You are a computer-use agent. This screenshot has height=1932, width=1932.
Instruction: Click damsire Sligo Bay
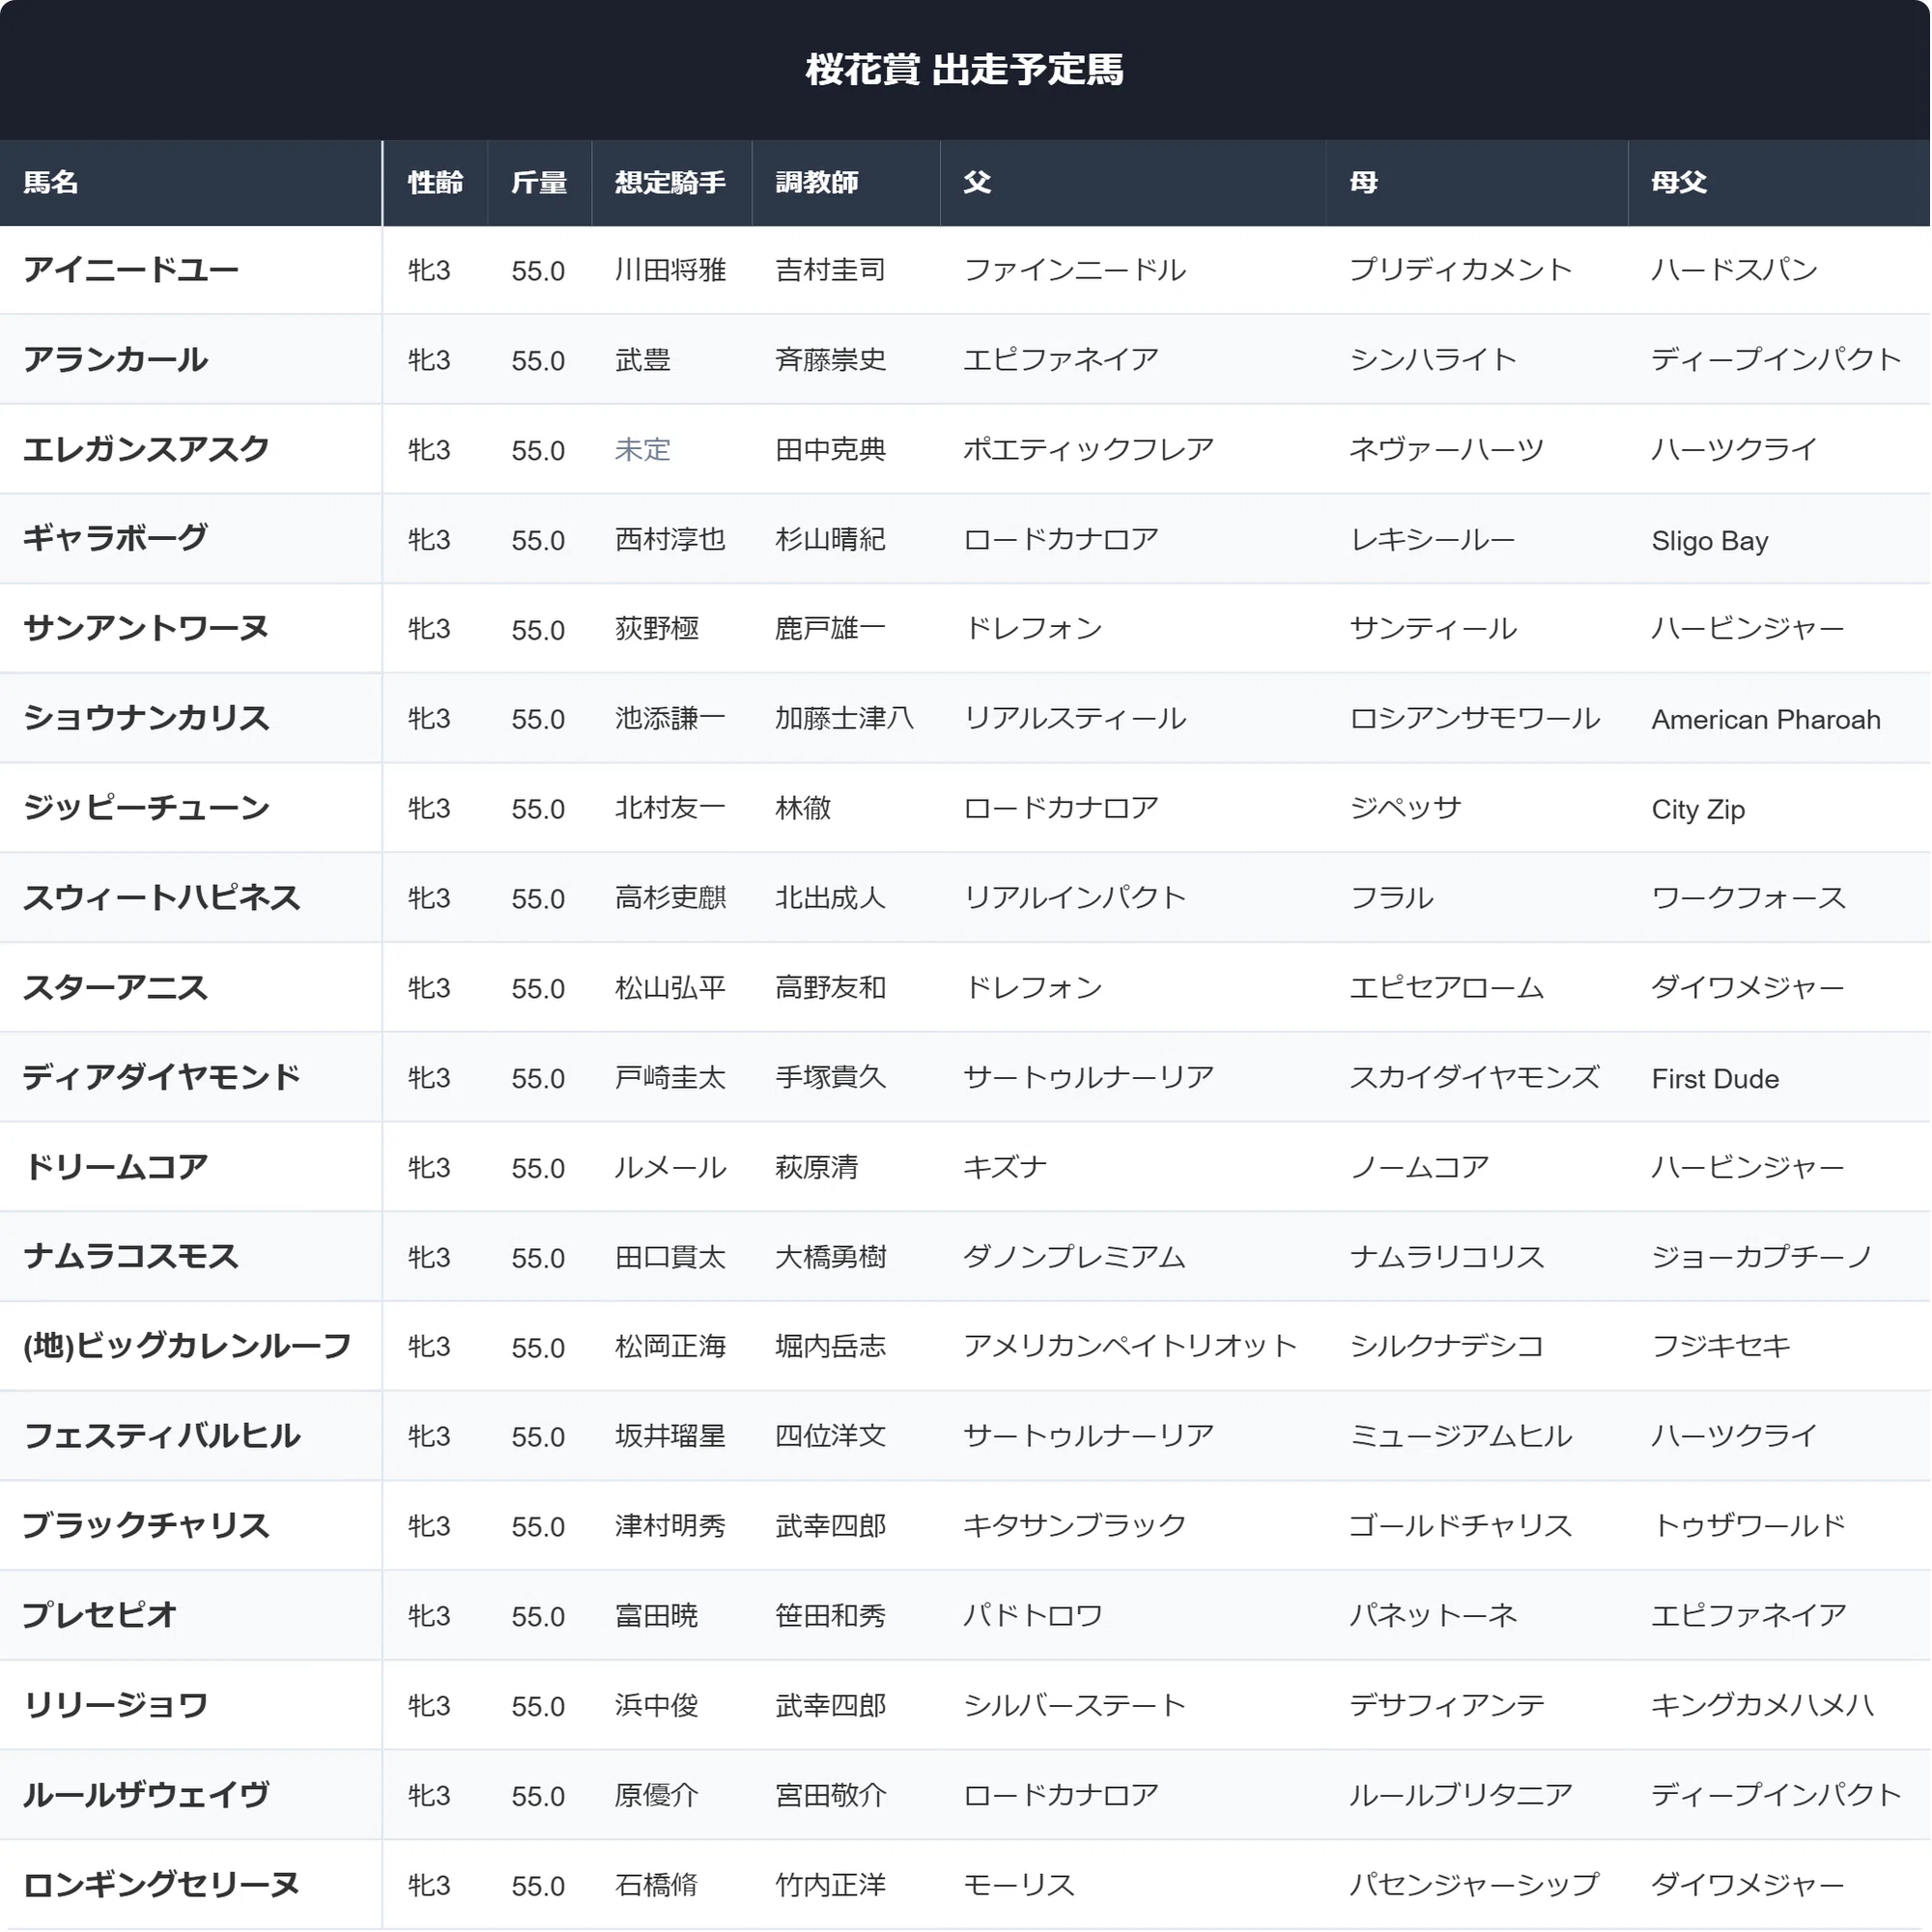tap(1710, 541)
